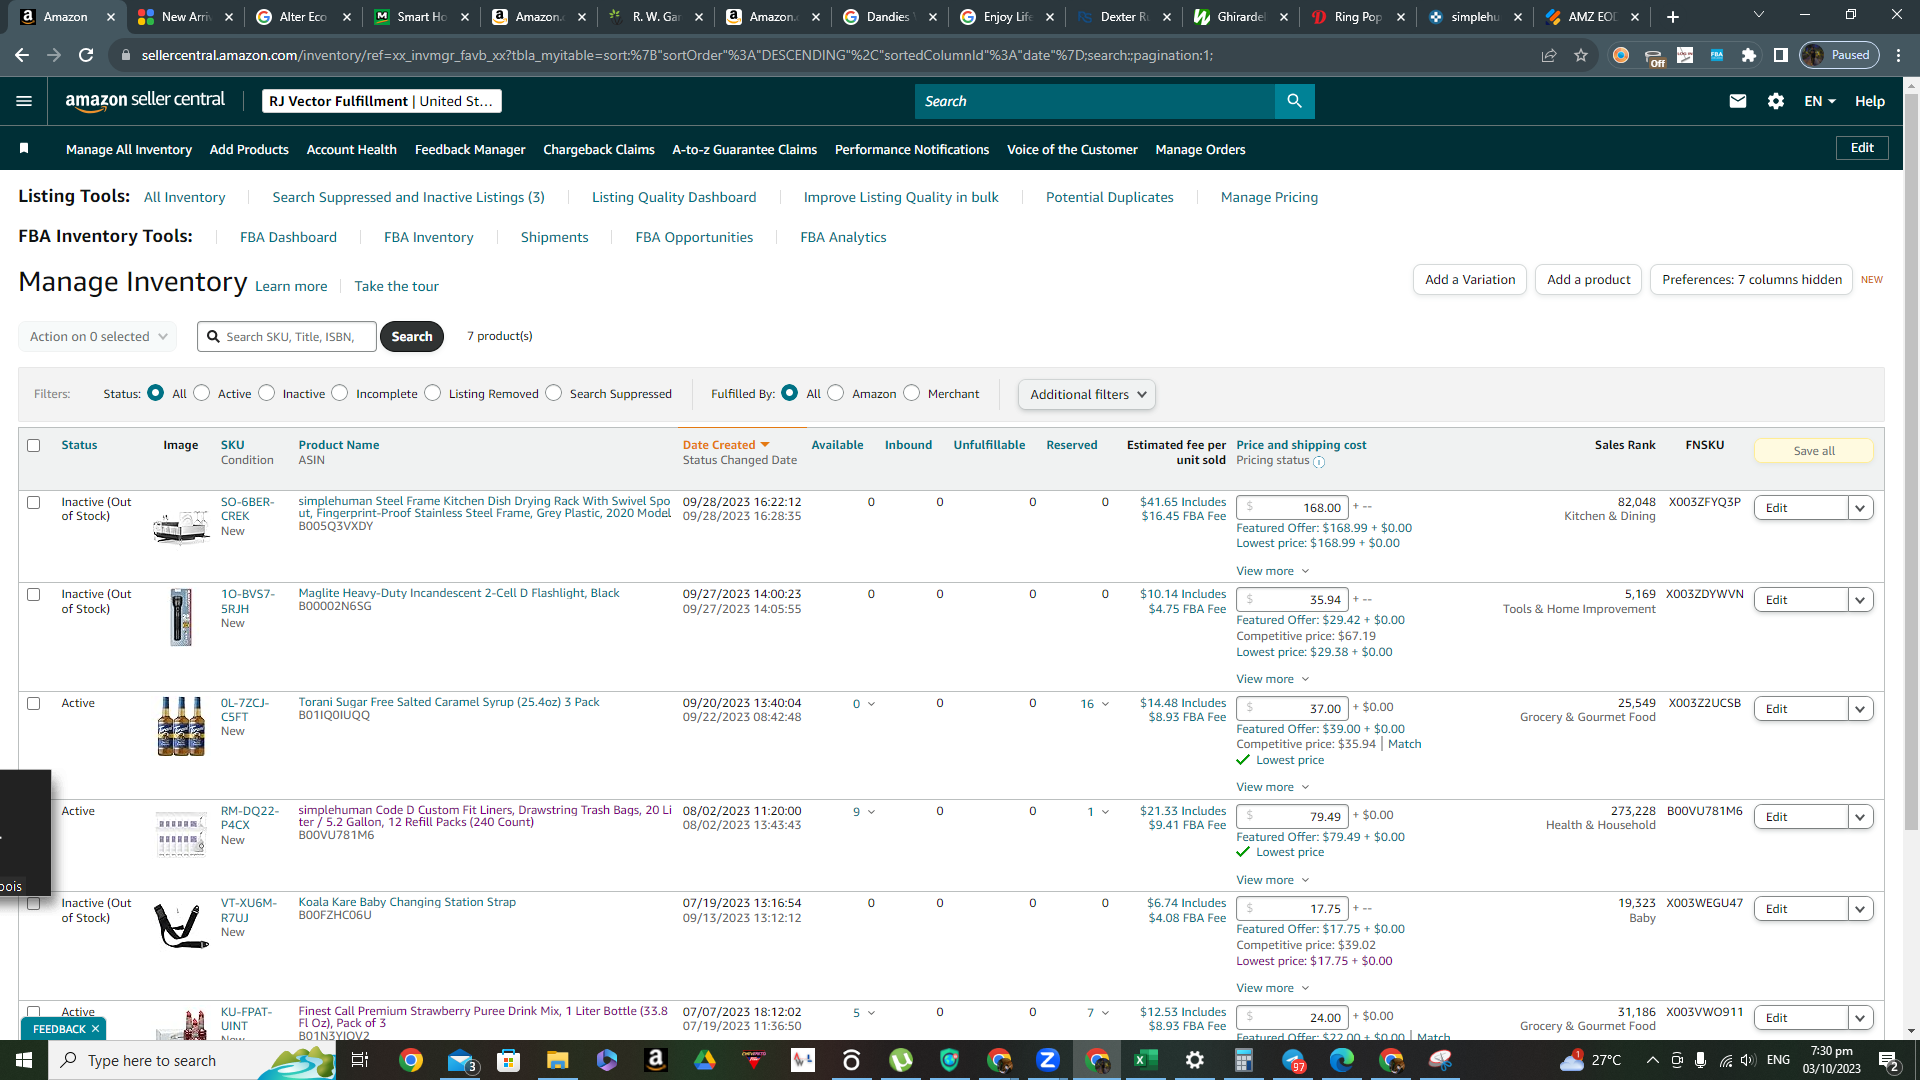The image size is (1920, 1080).
Task: Click the FBA calculator extension icon
Action: (x=1717, y=55)
